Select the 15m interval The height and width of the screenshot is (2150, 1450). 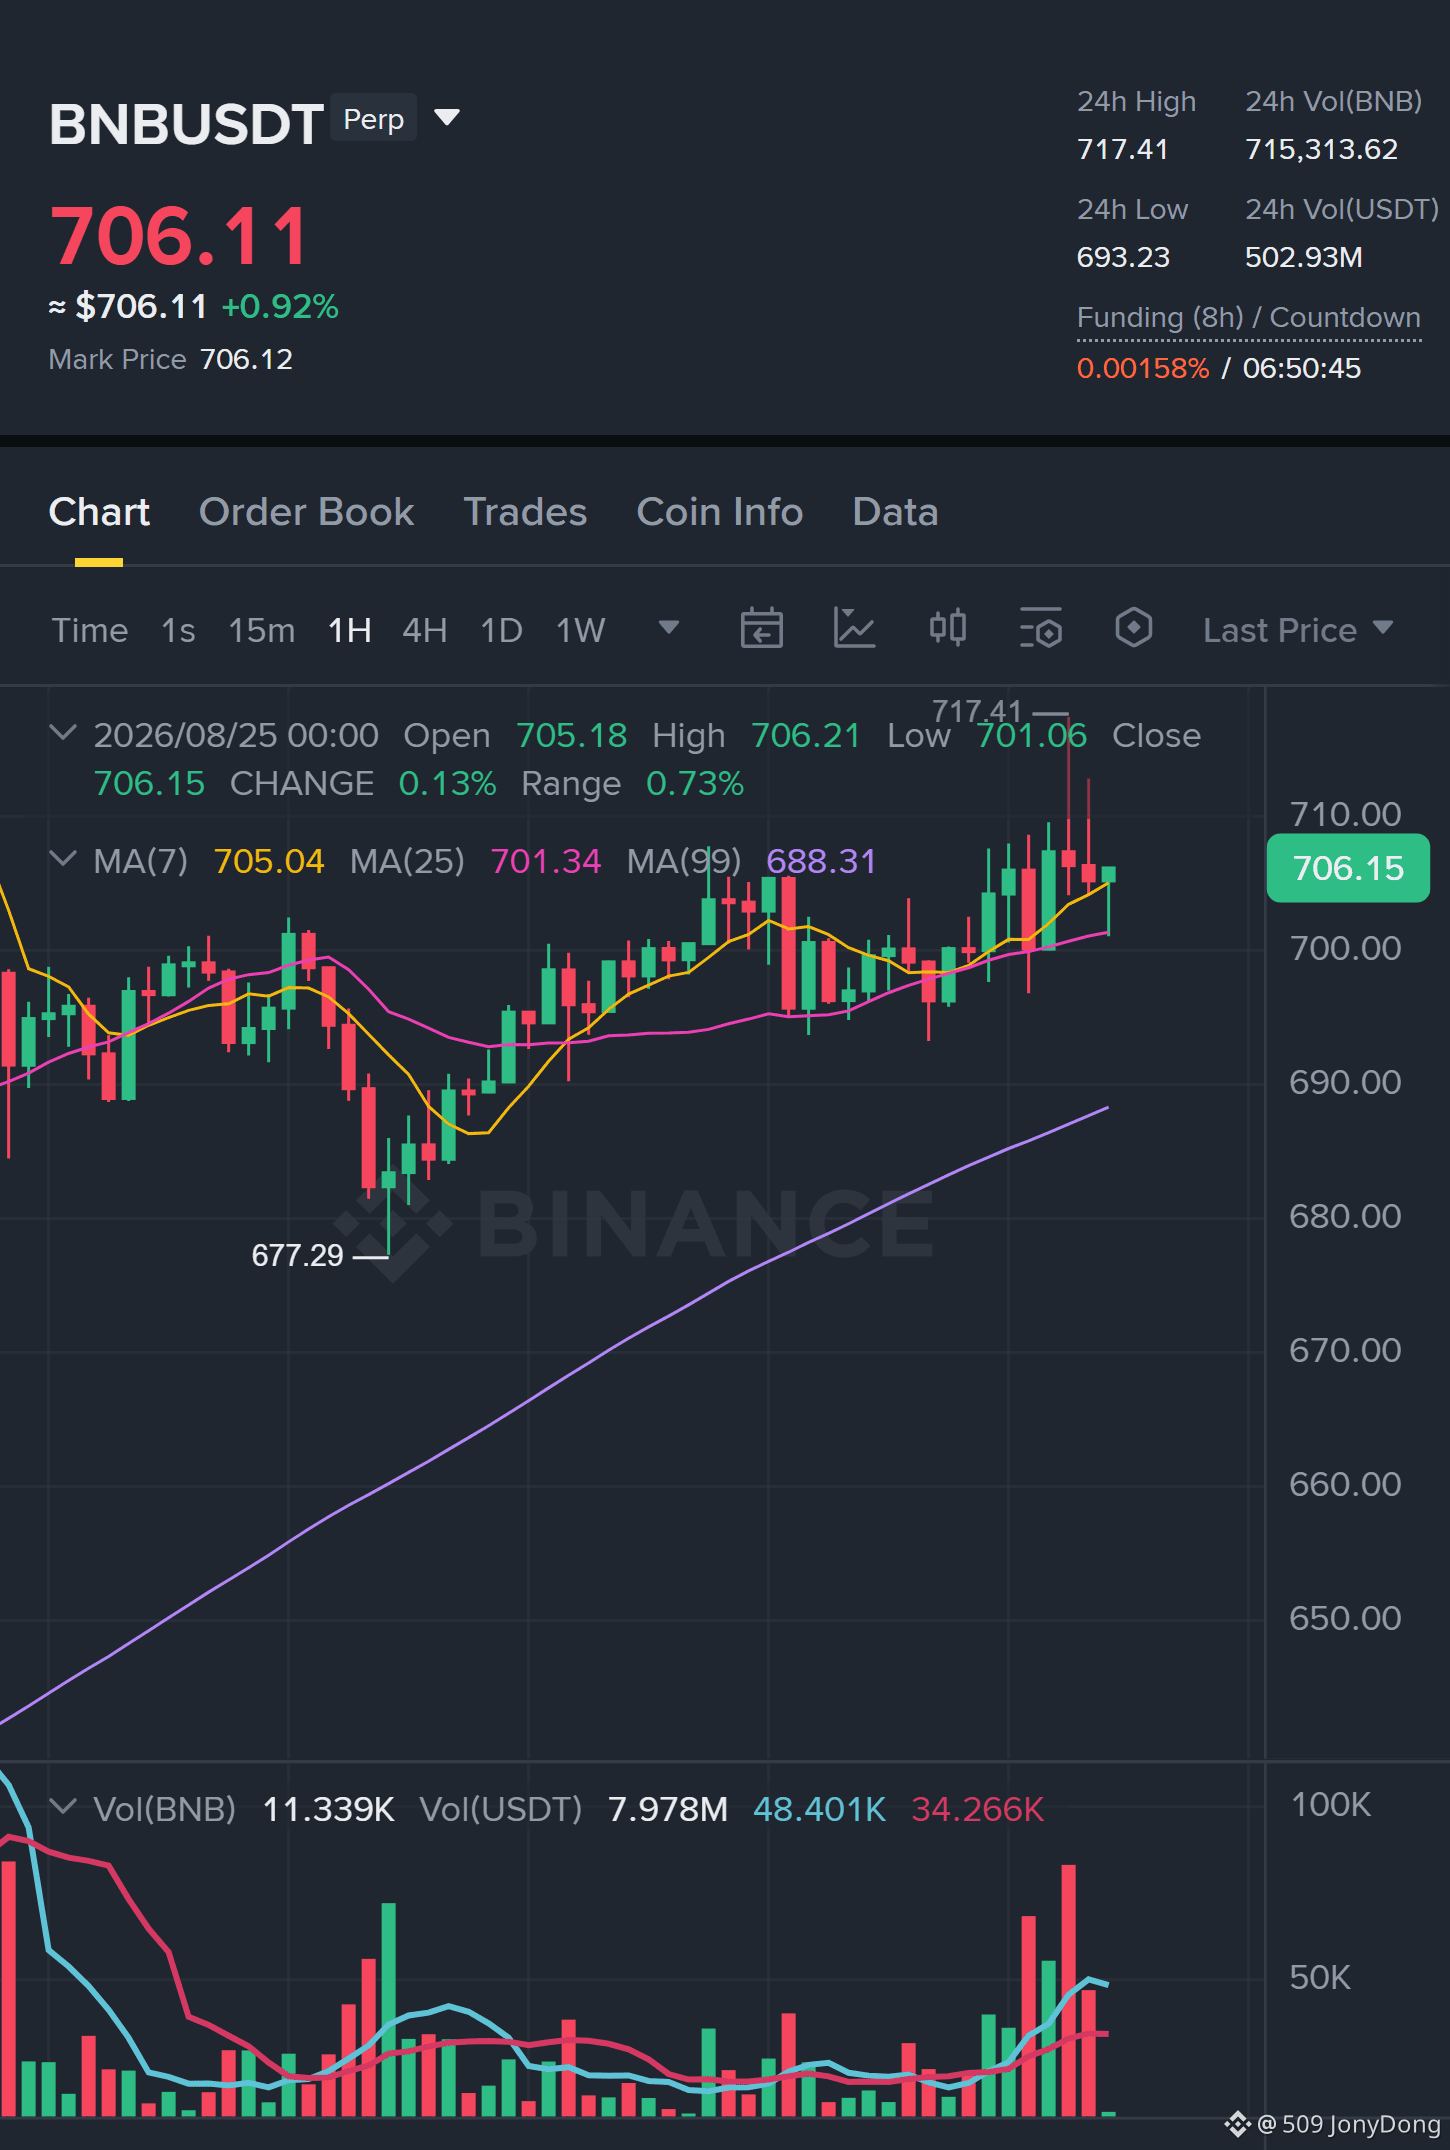[262, 630]
